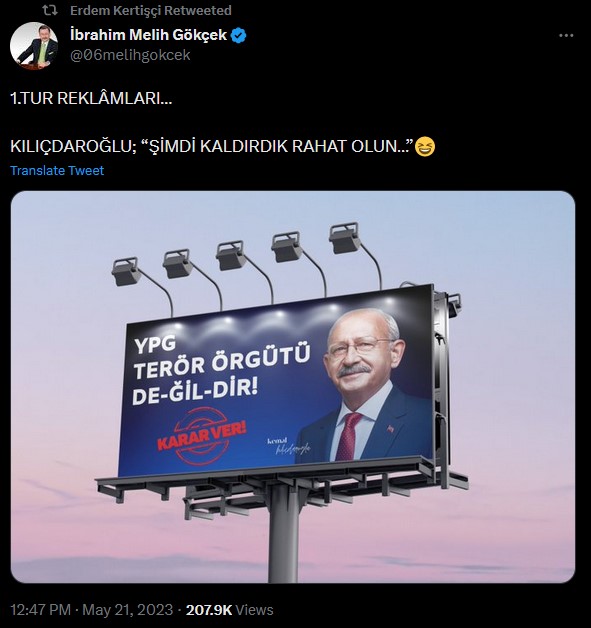Viewport: 591px width, 628px height.
Task: Open the 207.9K Views count
Action: 229,610
